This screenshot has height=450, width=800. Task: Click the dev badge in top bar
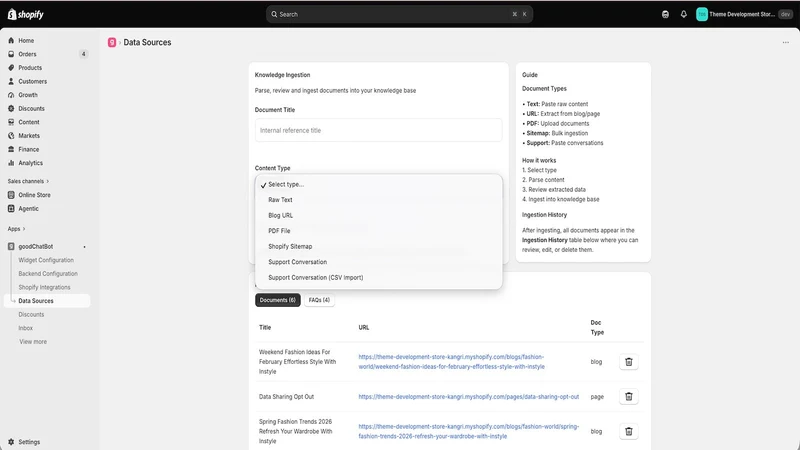(785, 14)
